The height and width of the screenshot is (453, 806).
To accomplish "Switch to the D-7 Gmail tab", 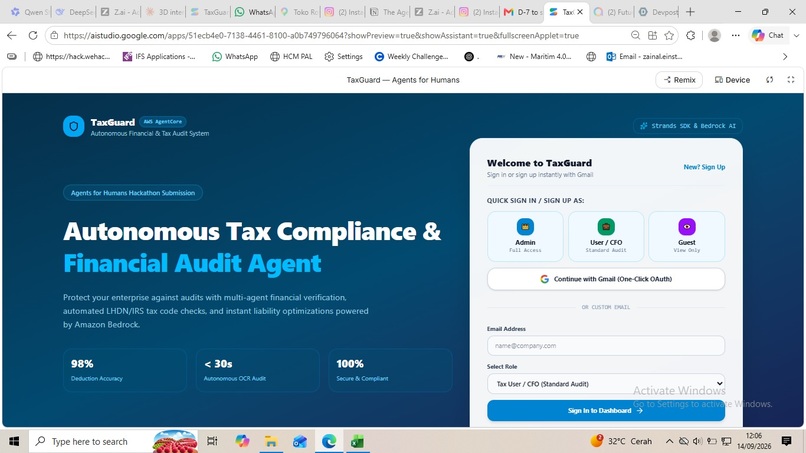I will (x=521, y=12).
